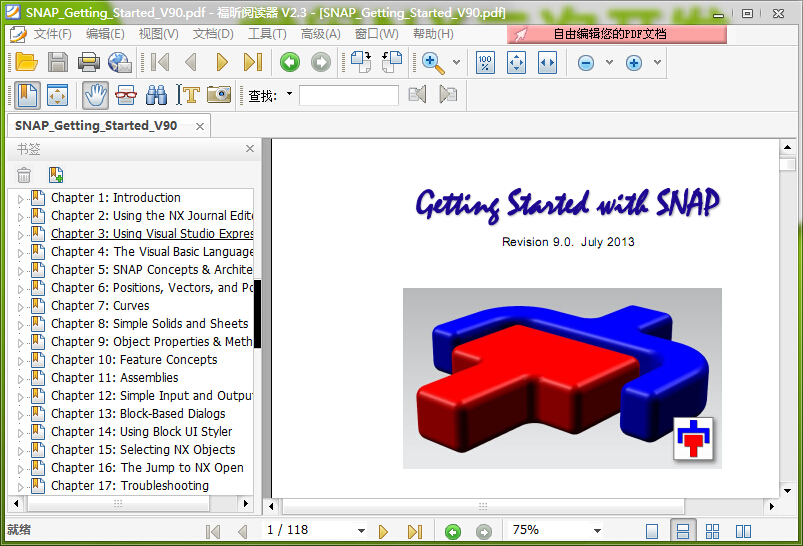The image size is (803, 546).
Task: Click the pink PDF editing advertisement banner
Action: pyautogui.click(x=616, y=34)
